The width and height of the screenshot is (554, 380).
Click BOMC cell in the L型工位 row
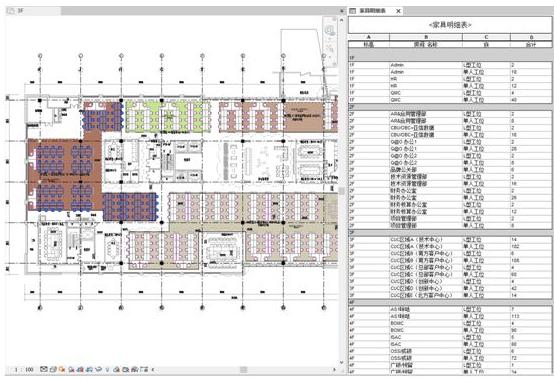426,323
